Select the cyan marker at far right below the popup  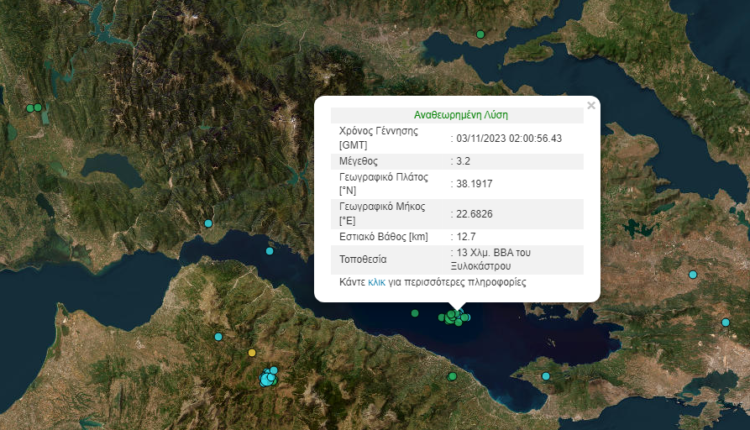[x=692, y=274]
